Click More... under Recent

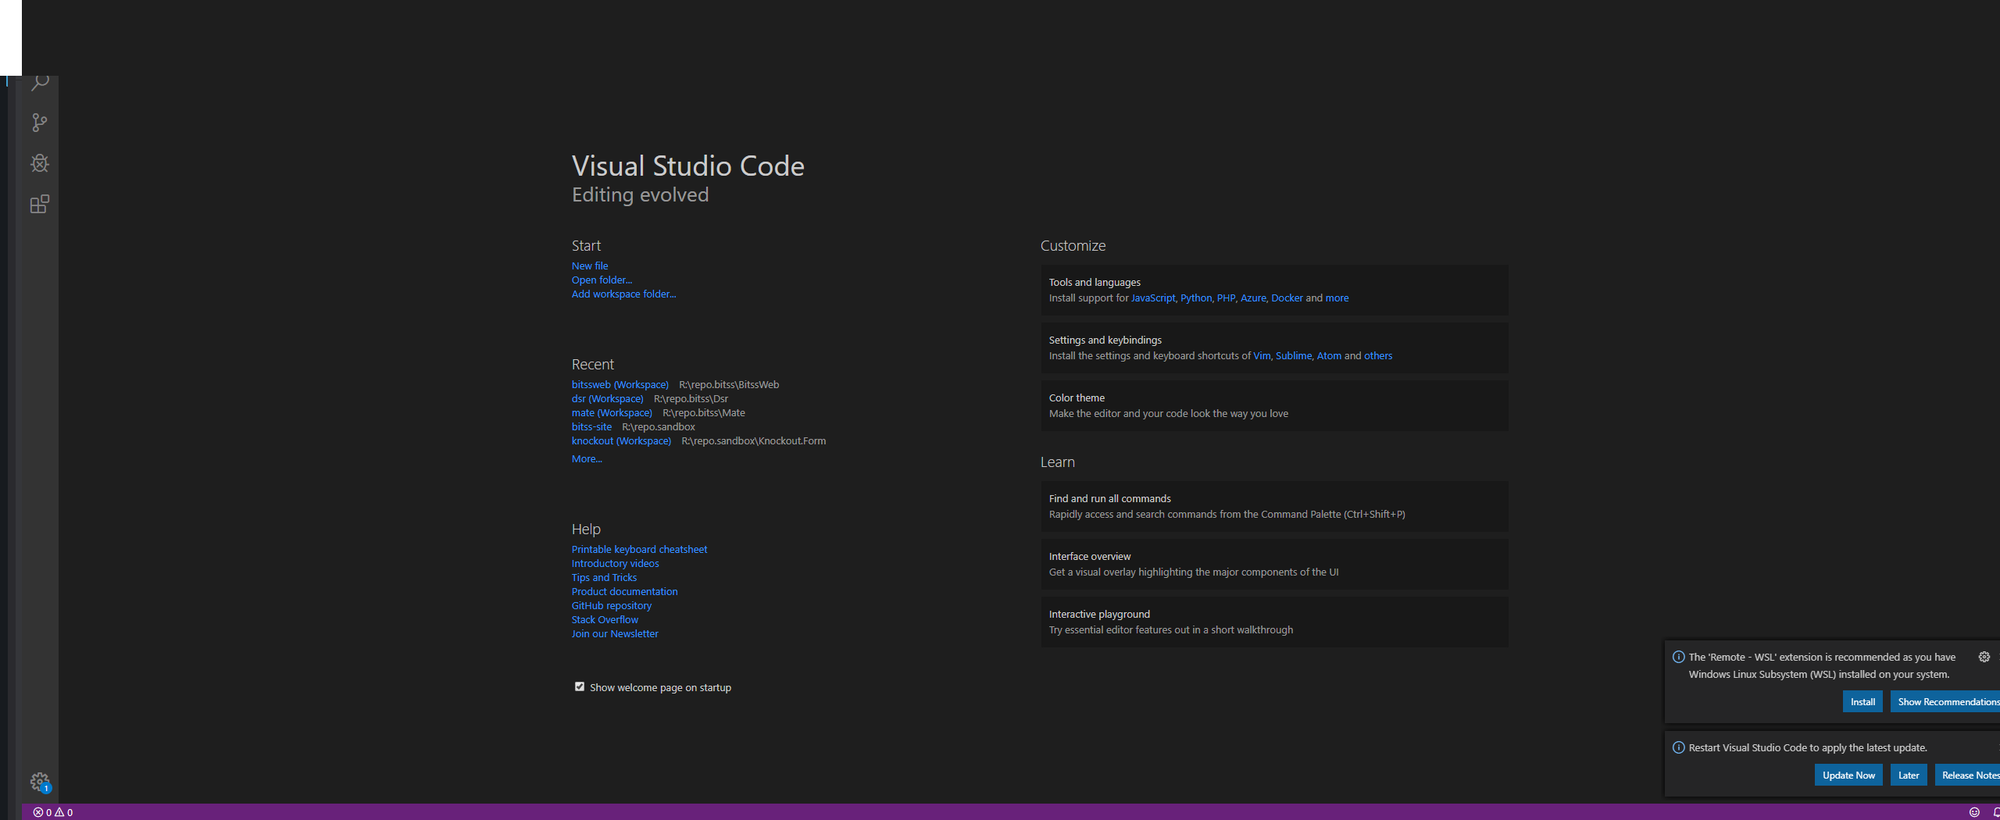pyautogui.click(x=587, y=459)
